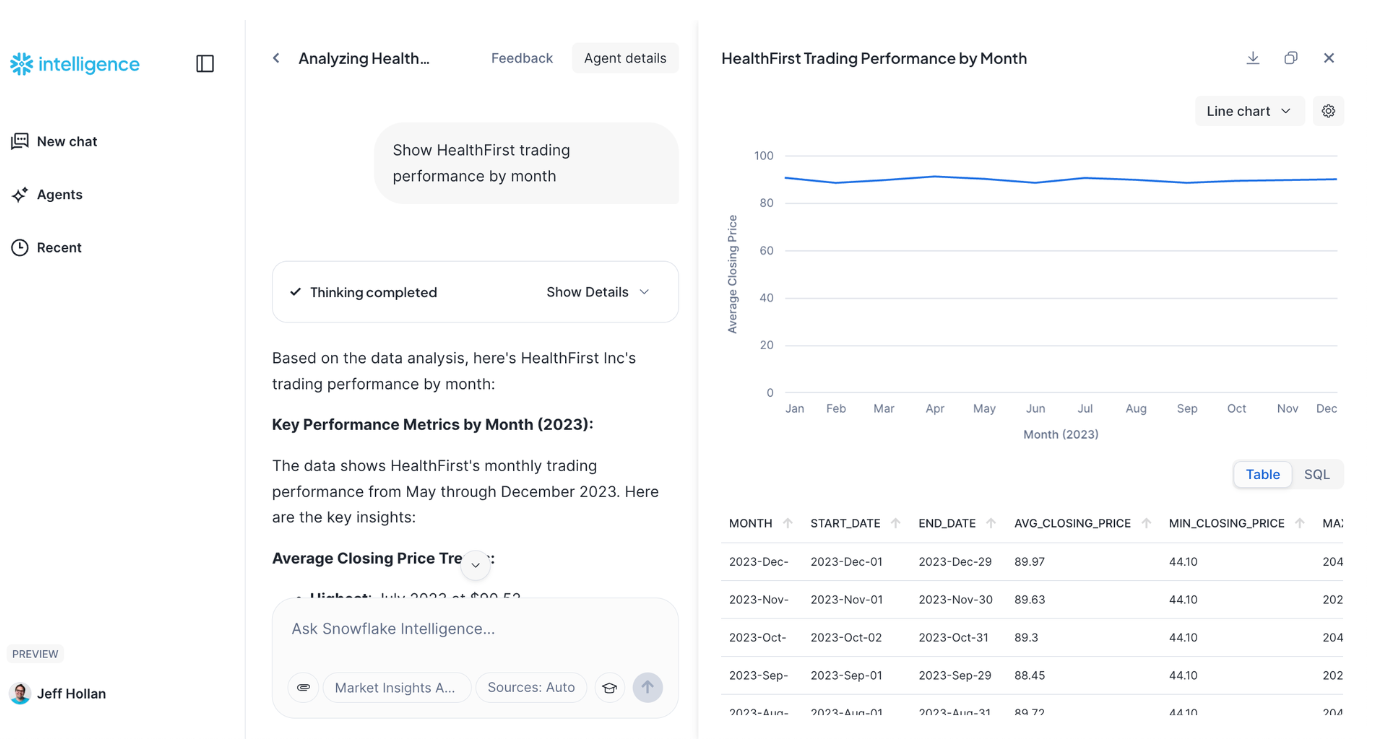Open the Feedback link

tap(522, 58)
